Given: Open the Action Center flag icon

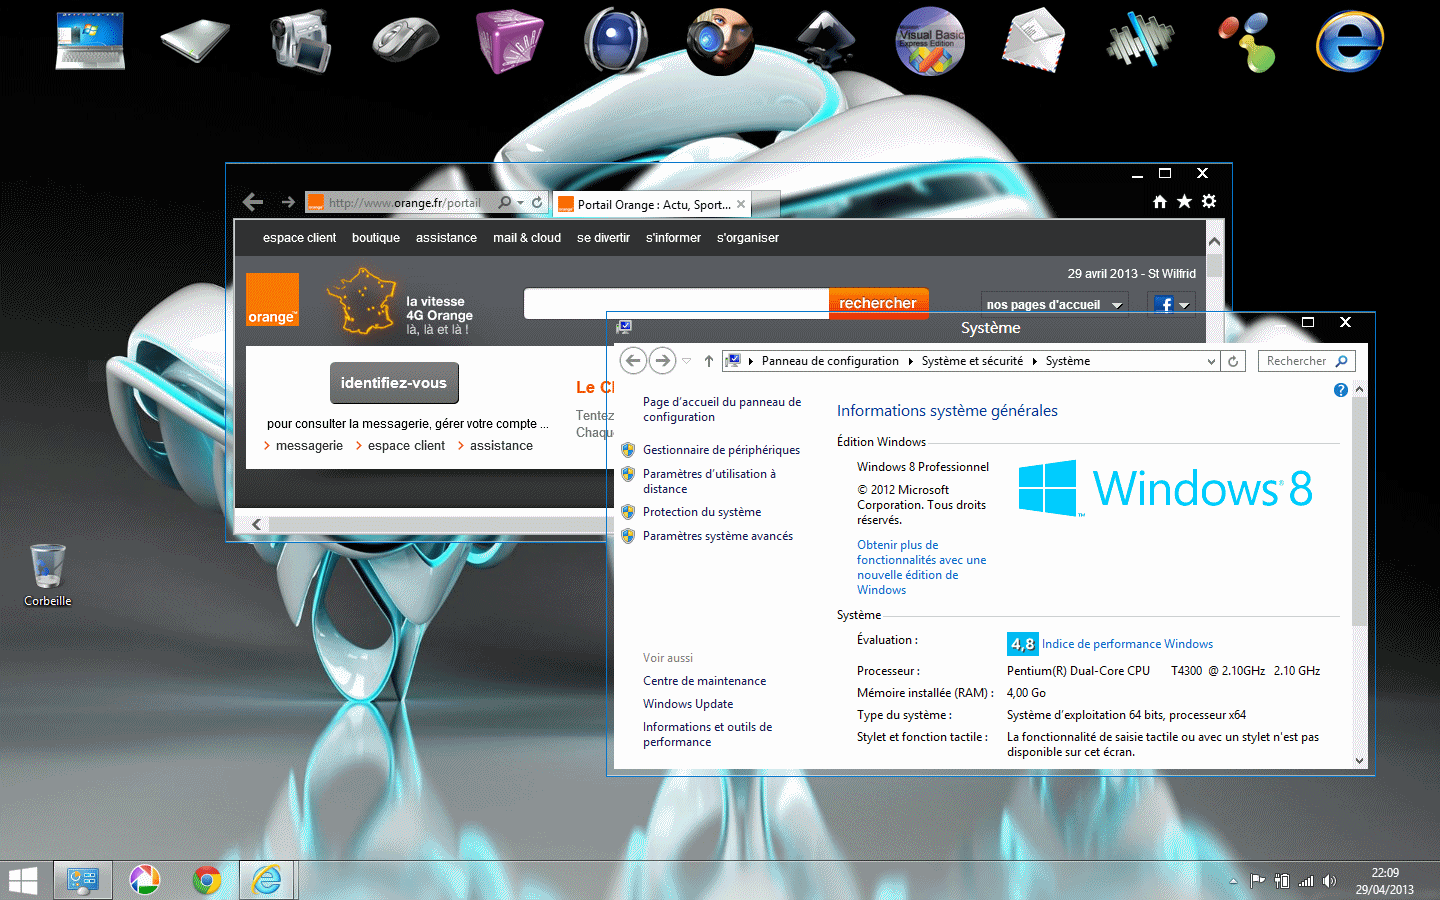Looking at the screenshot, I should [x=1258, y=881].
